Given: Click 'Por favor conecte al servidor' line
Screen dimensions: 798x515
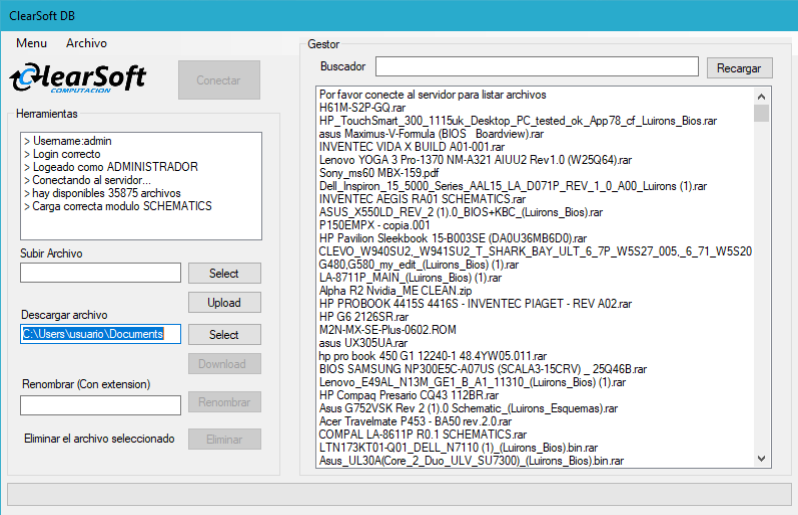Looking at the screenshot, I should click(x=433, y=95).
